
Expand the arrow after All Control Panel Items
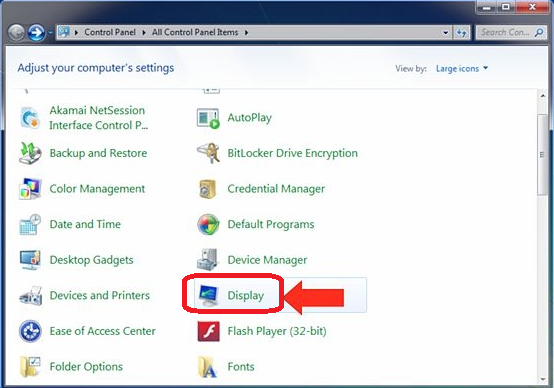tap(246, 33)
